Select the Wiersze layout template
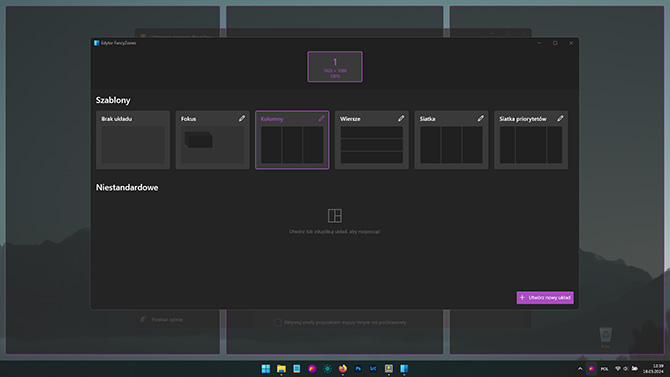 pos(372,140)
